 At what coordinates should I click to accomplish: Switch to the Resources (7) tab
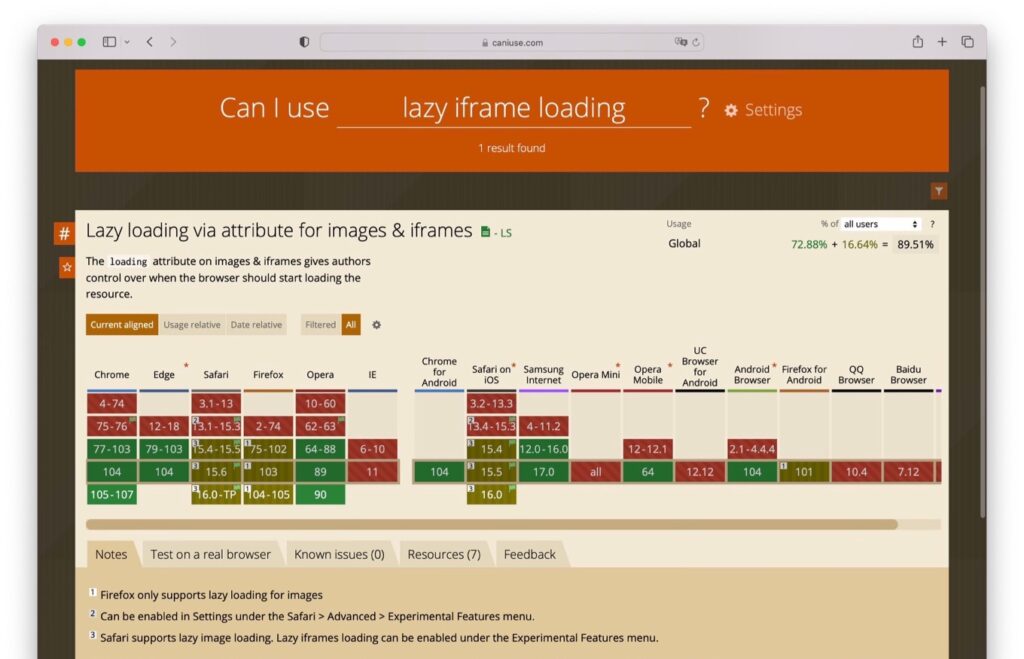pyautogui.click(x=444, y=554)
